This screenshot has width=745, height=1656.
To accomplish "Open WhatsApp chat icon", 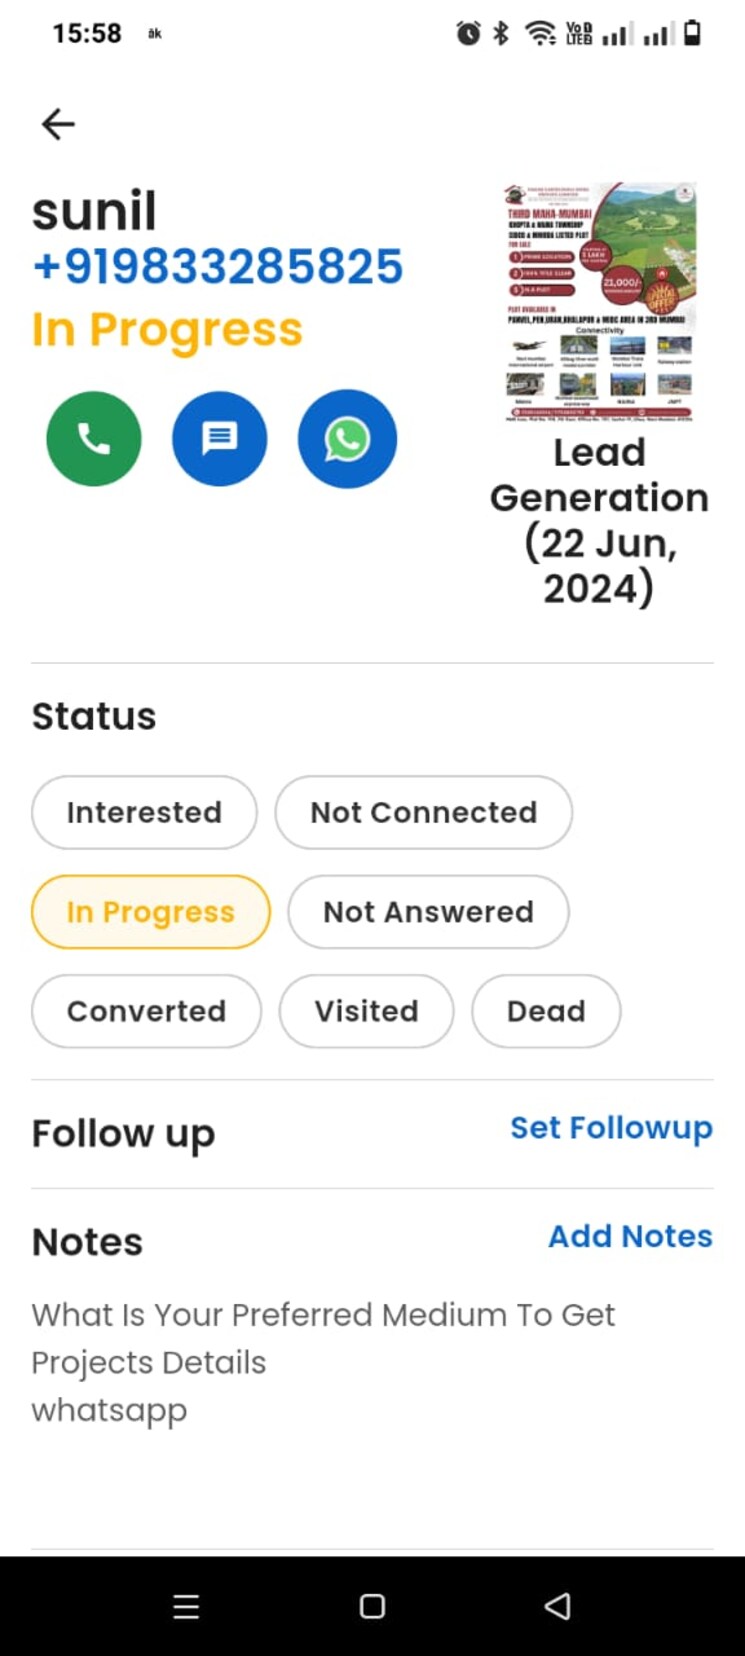I will point(347,439).
